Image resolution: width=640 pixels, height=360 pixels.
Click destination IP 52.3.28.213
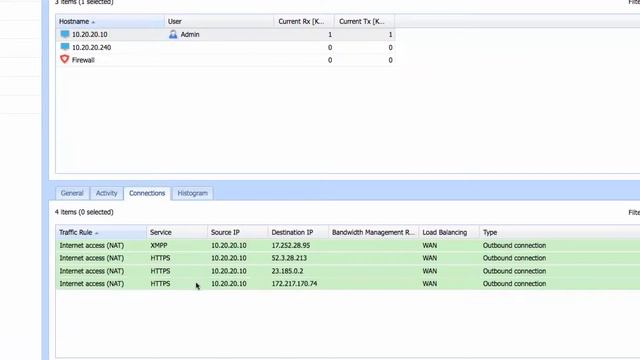tap(289, 258)
